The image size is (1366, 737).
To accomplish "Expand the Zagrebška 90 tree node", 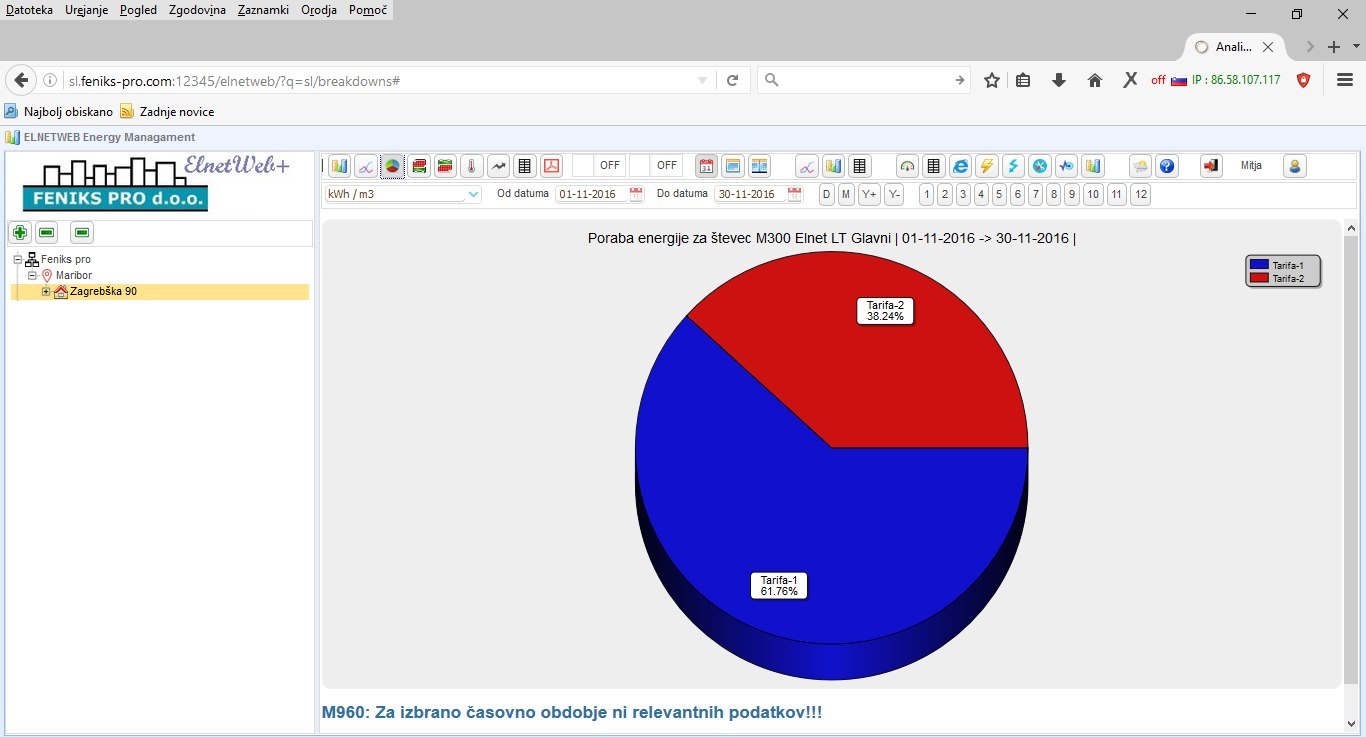I will click(46, 291).
